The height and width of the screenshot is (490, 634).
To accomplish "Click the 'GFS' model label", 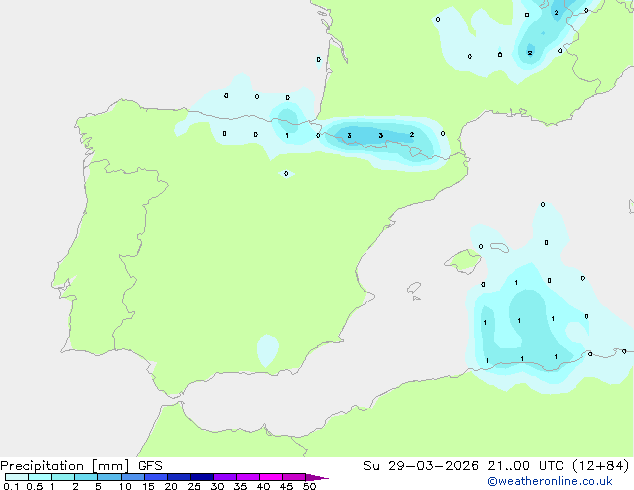I will pyautogui.click(x=150, y=466).
